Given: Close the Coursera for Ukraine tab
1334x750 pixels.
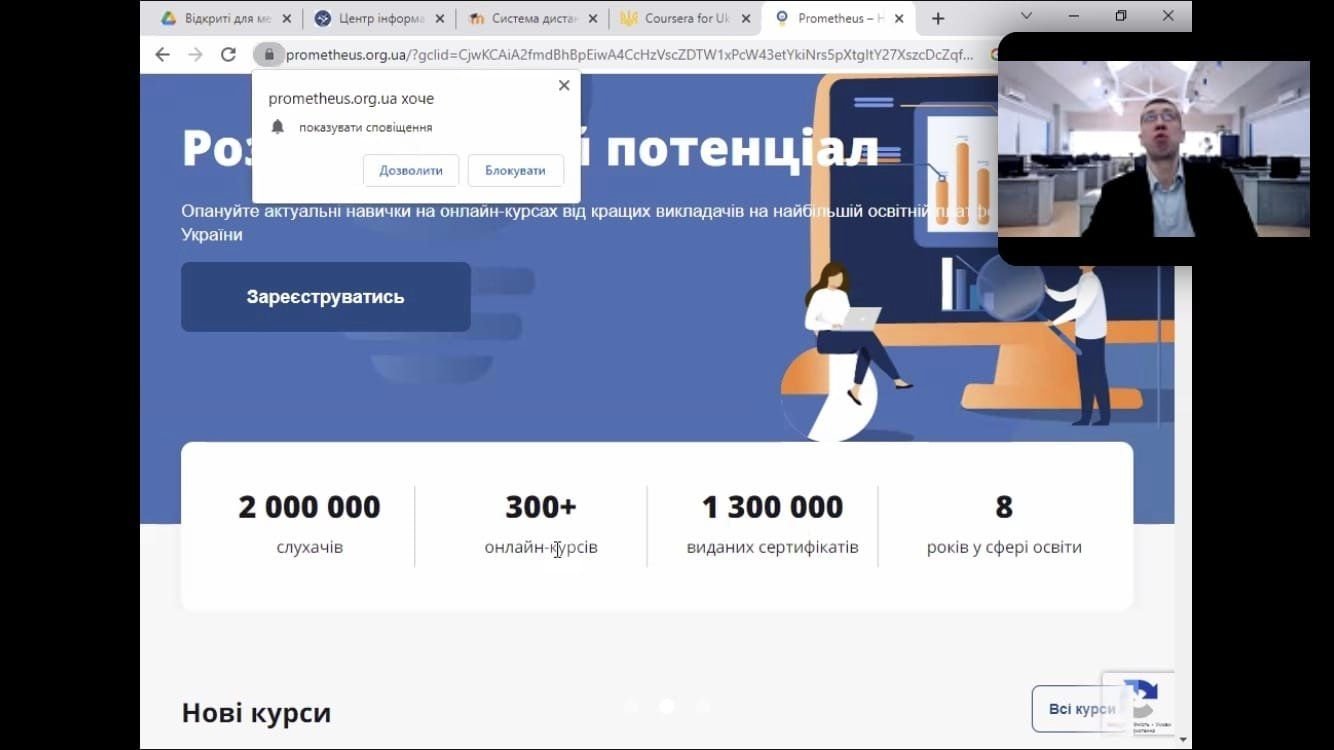Looking at the screenshot, I should tap(746, 18).
